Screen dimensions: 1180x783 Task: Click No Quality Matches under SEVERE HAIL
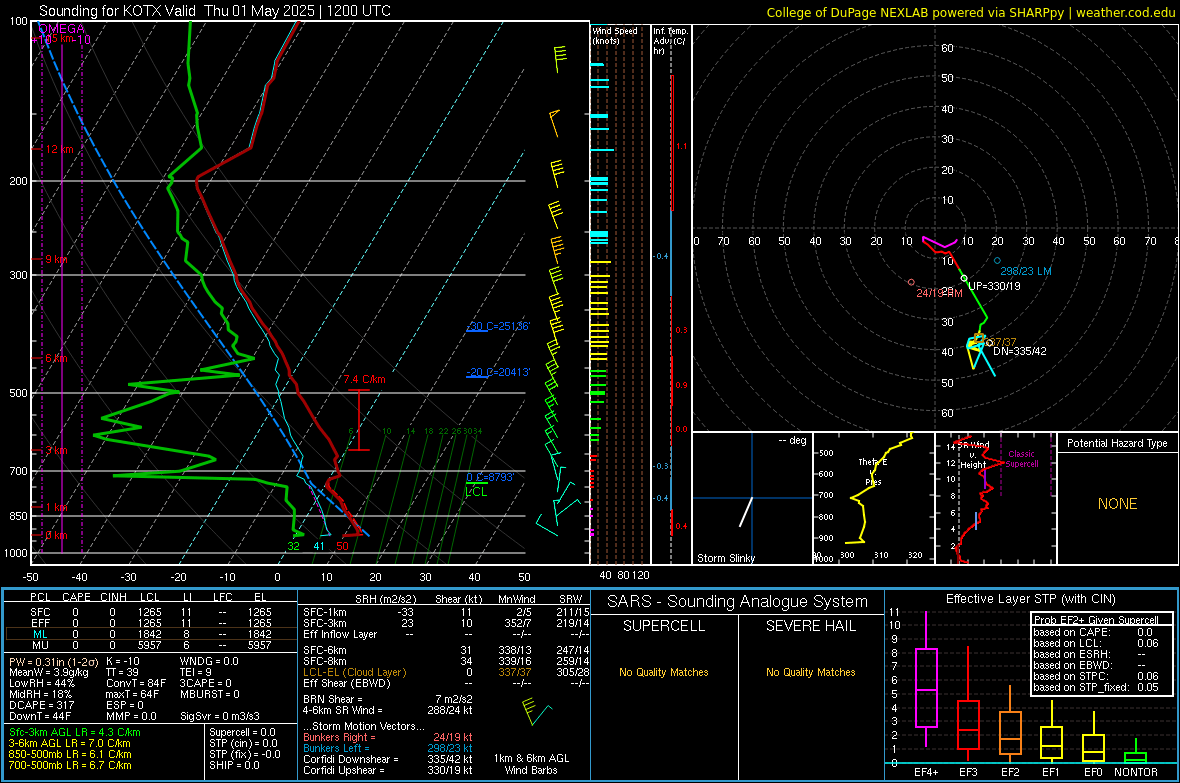click(810, 672)
